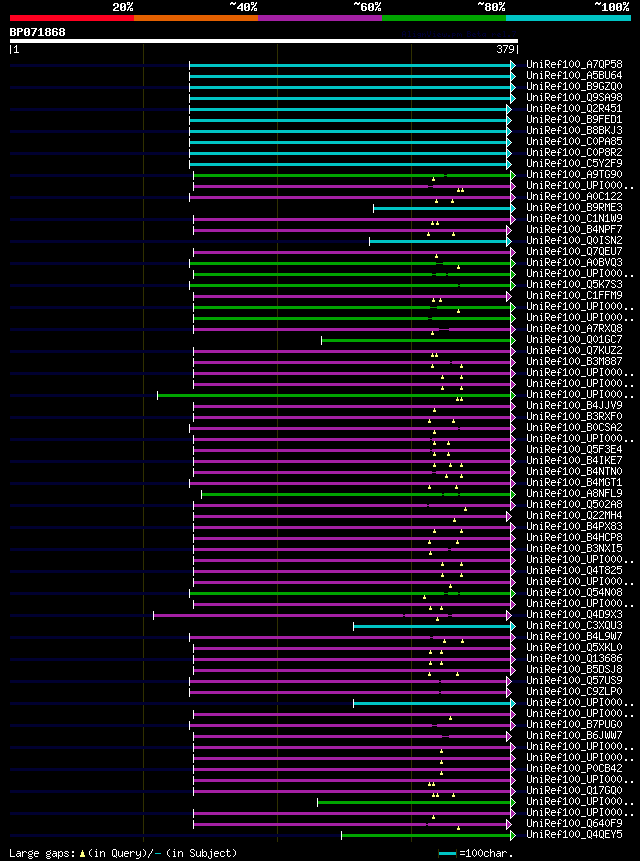Click the UniRef100_B3NXI5 label
This screenshot has height=861, width=640.
tap(574, 548)
